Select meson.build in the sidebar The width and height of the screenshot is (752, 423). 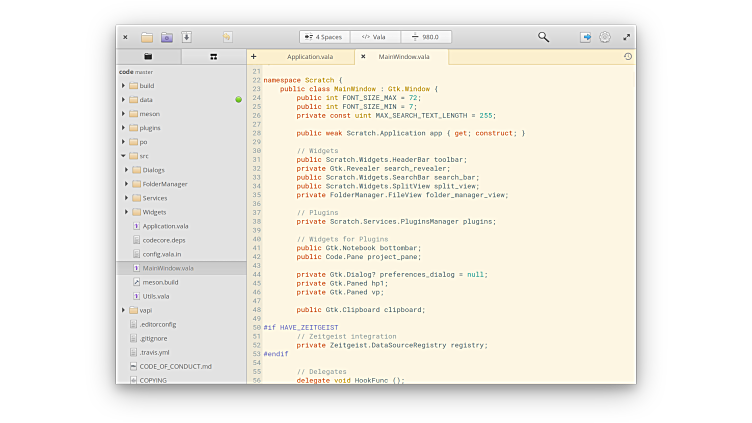(160, 282)
